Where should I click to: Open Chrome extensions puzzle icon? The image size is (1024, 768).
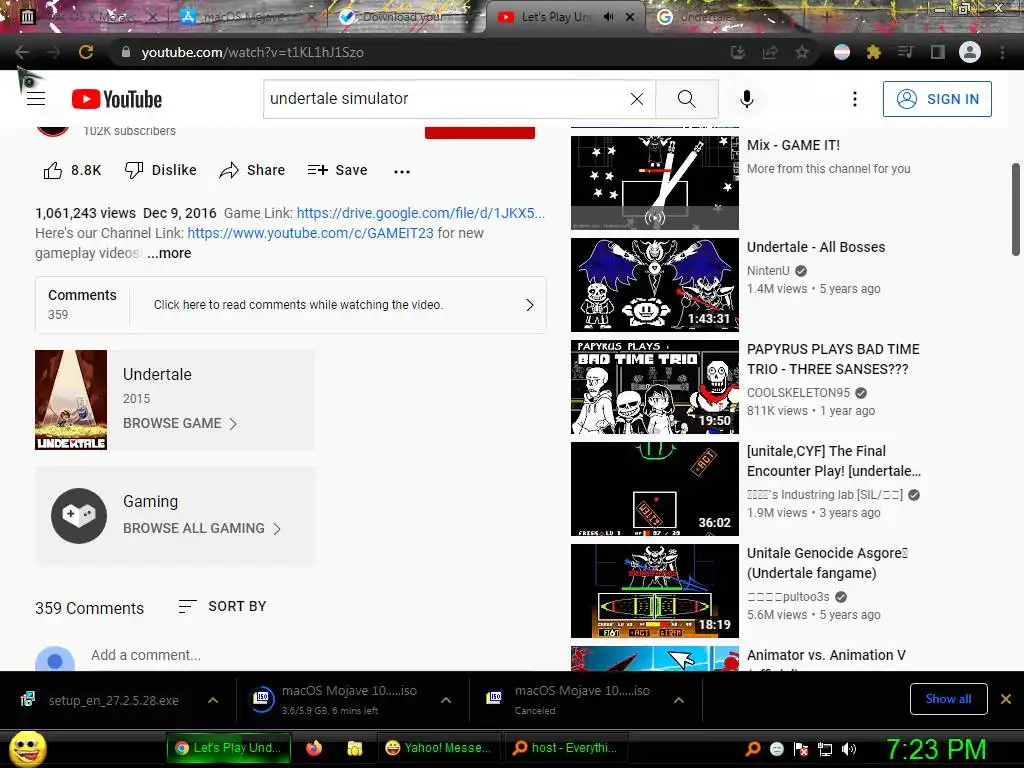[x=873, y=52]
